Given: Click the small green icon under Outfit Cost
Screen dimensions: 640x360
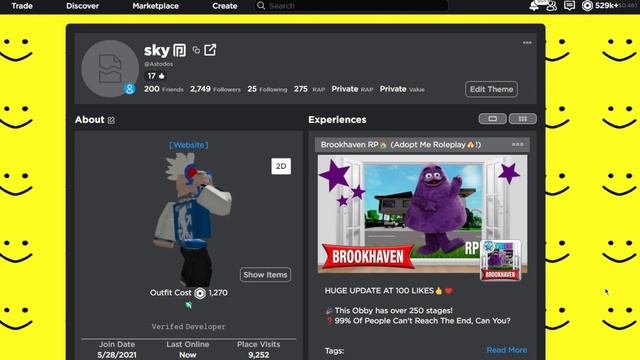Looking at the screenshot, I should coord(189,304).
